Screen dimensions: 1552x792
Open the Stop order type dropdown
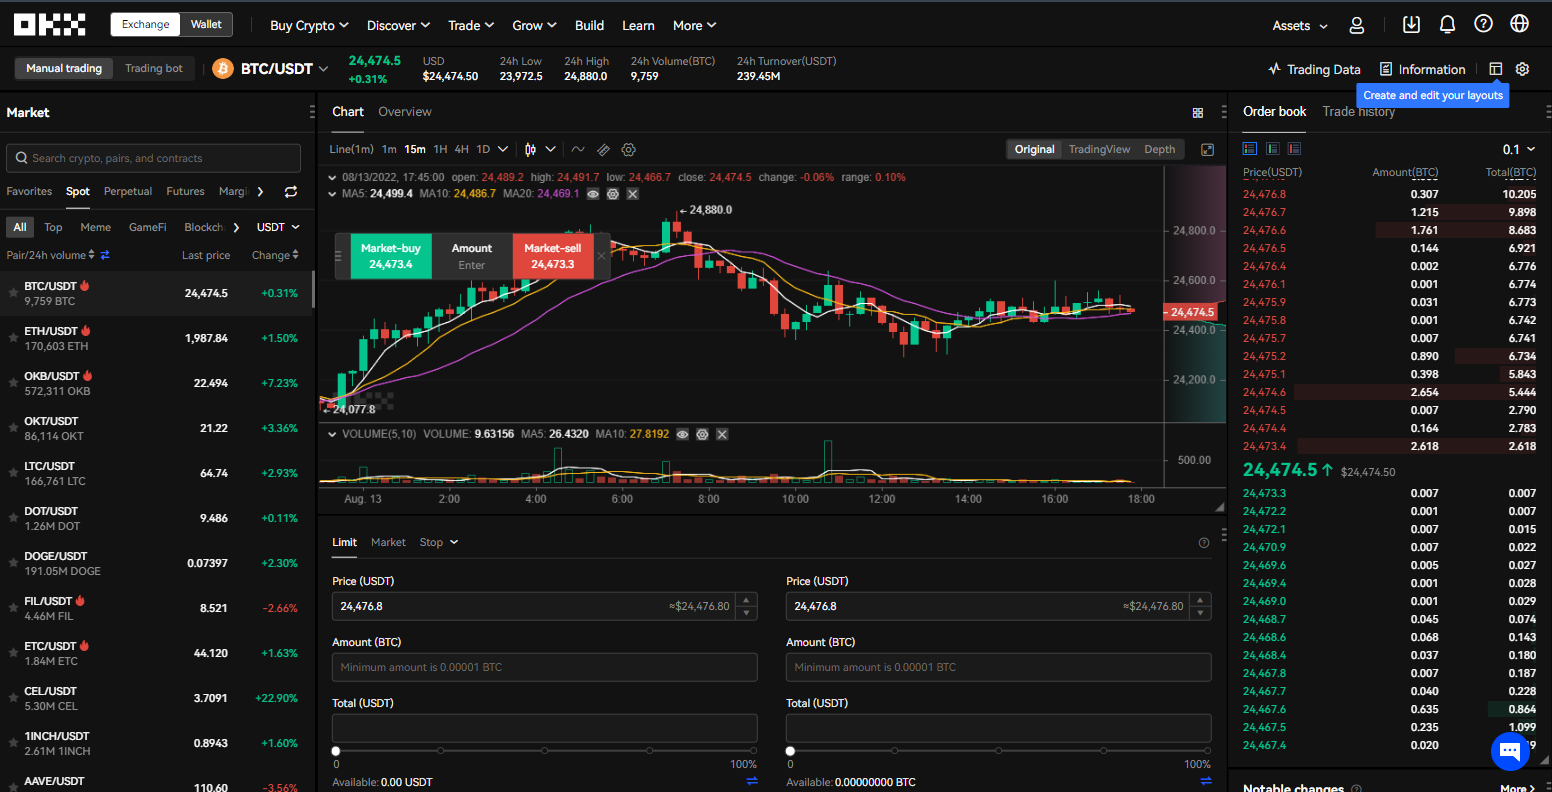pos(438,542)
